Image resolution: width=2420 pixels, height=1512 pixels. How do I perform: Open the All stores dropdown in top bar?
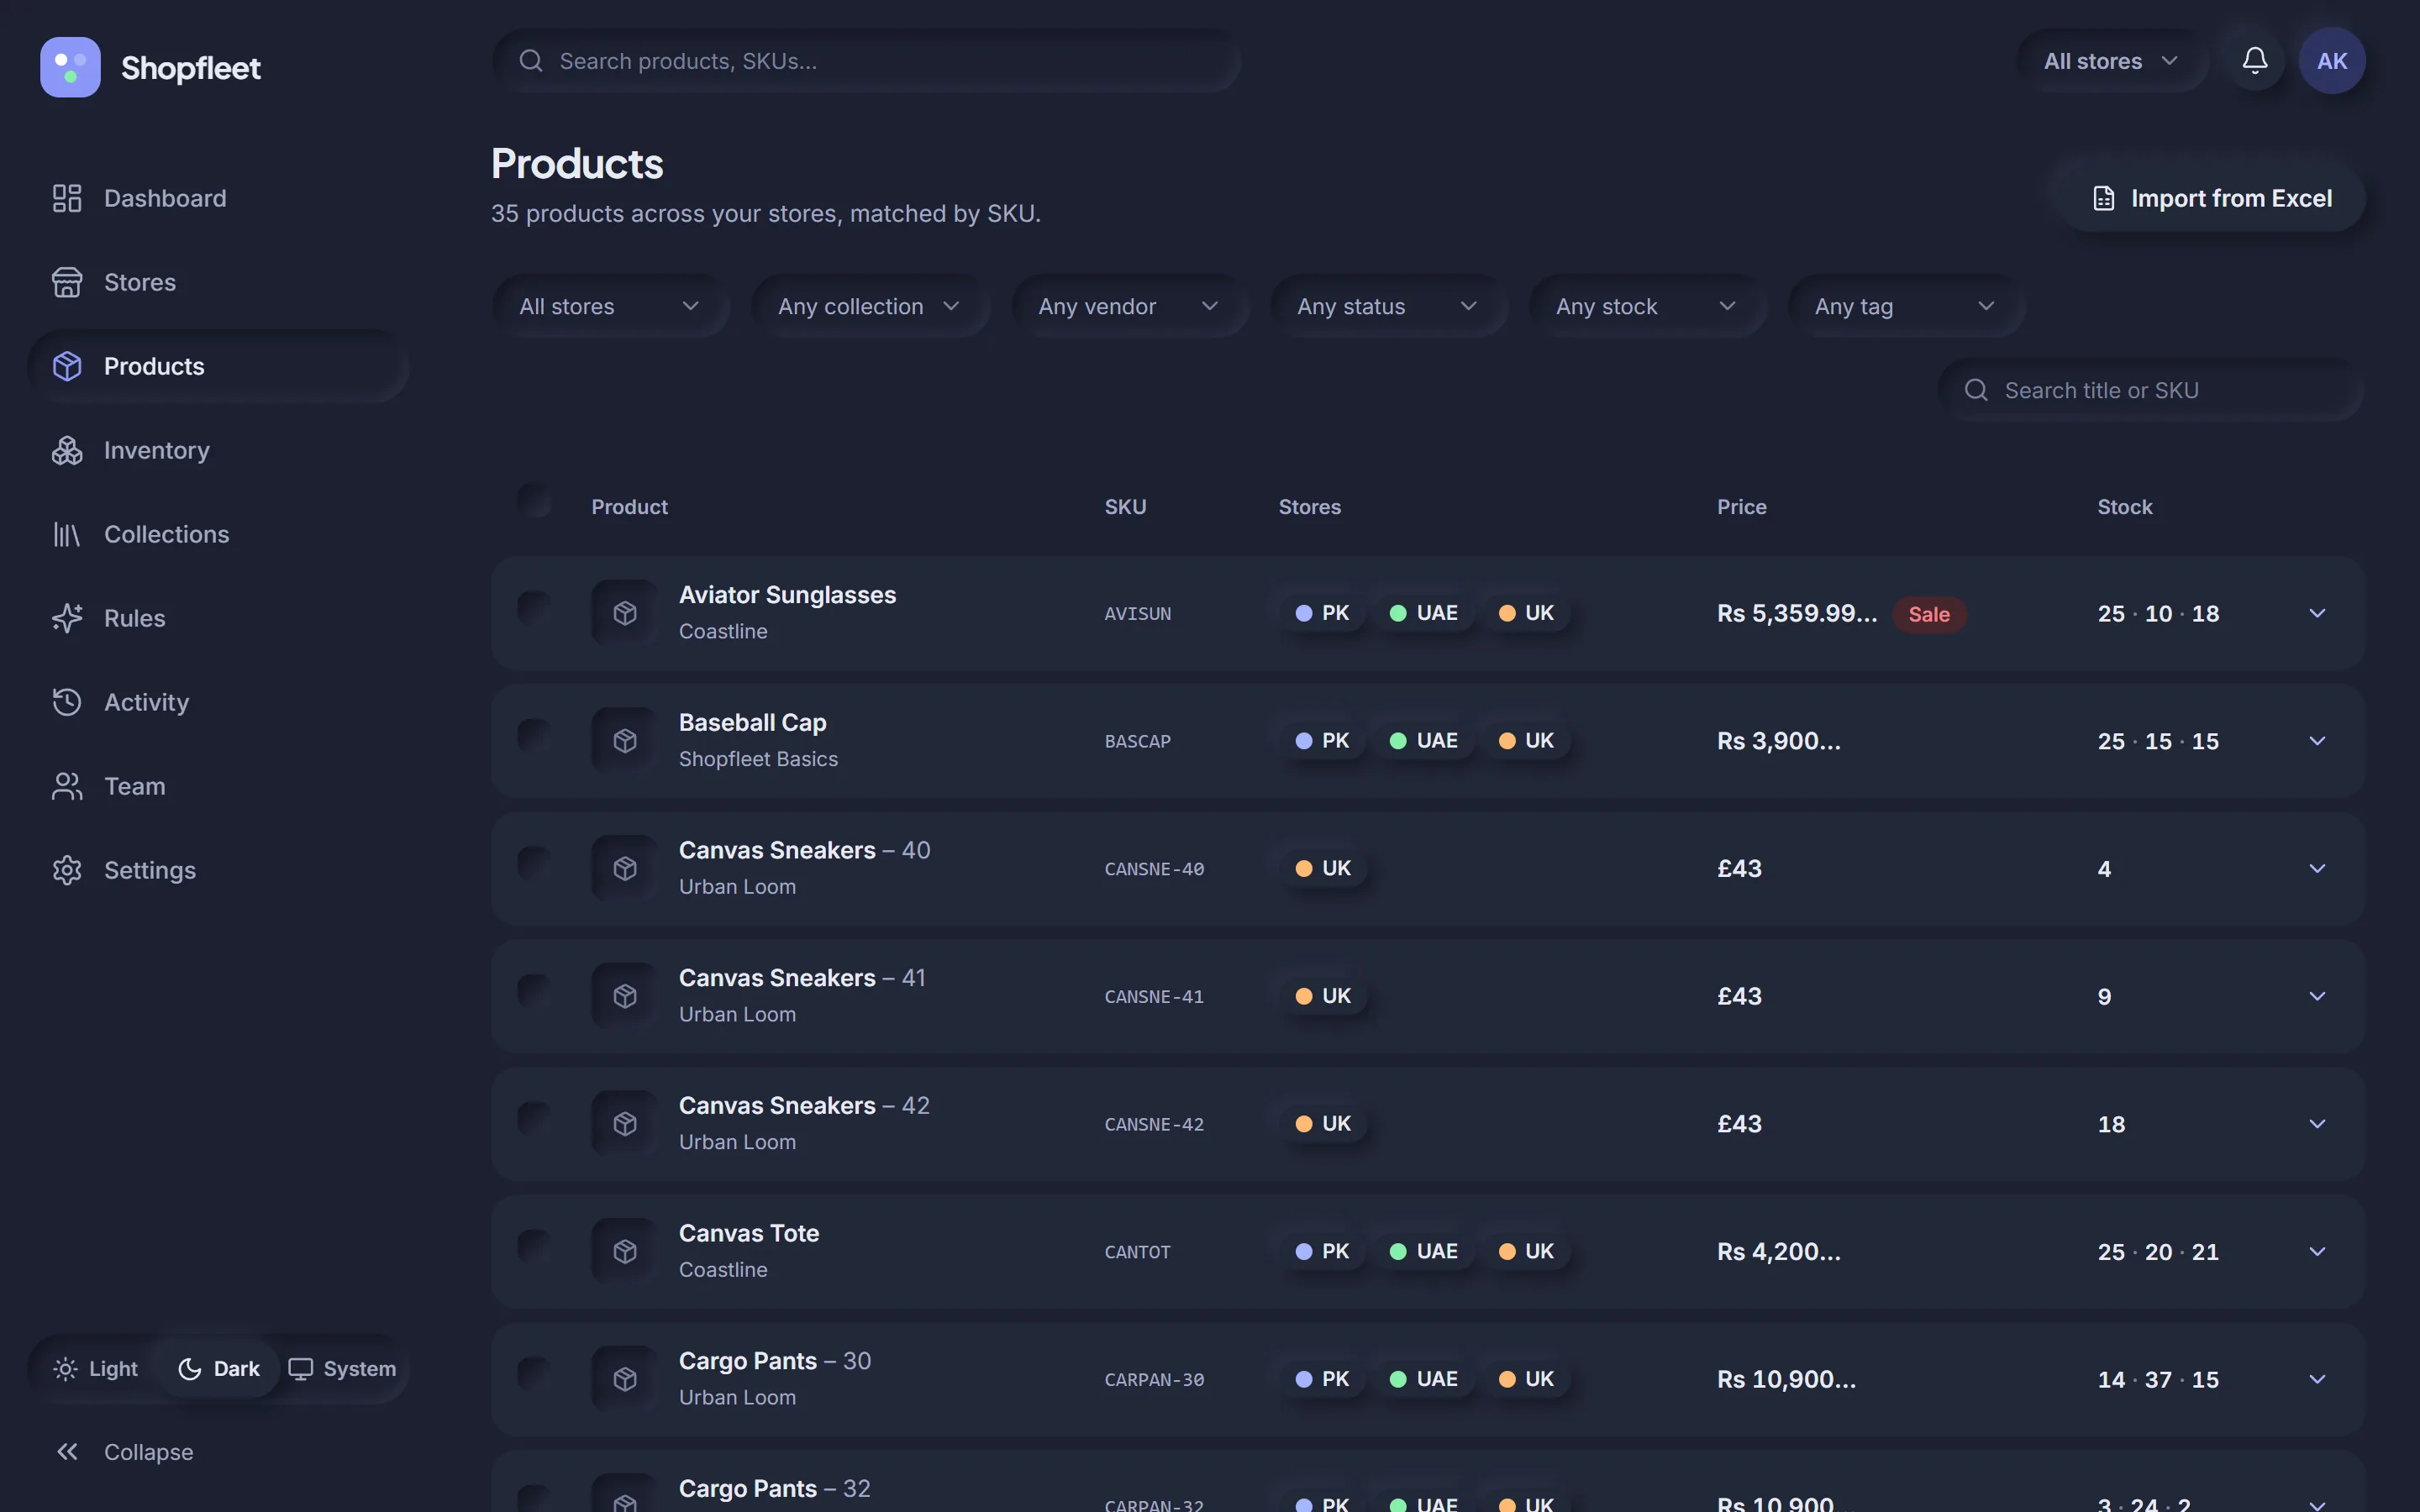[2112, 61]
